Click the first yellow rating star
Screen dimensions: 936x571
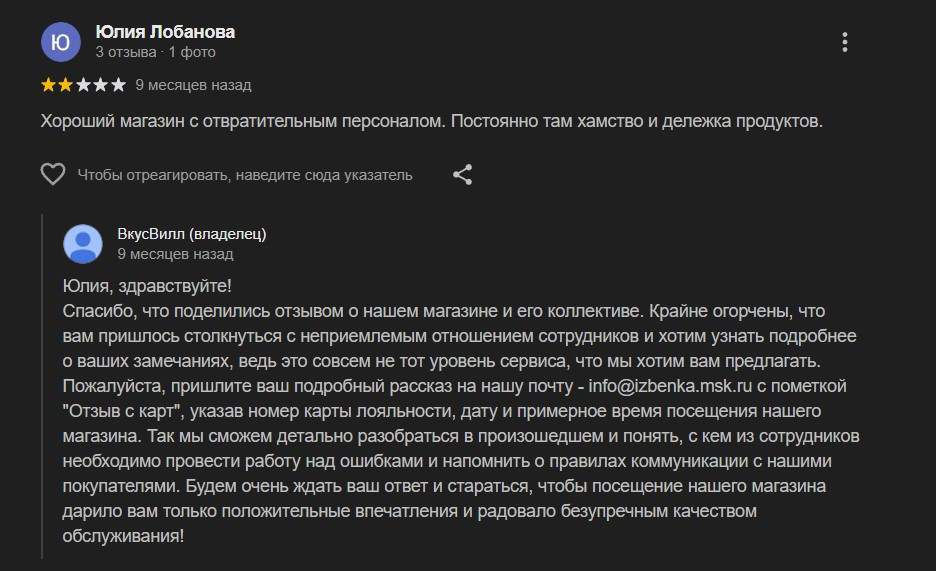tap(49, 85)
